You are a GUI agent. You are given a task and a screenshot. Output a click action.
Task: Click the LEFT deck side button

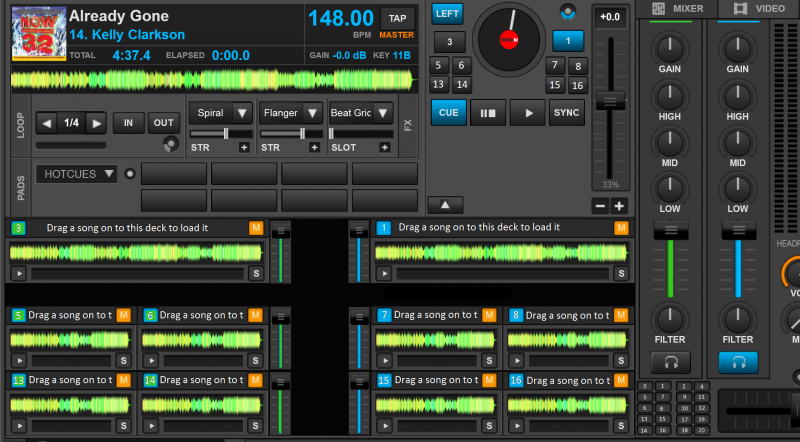[447, 14]
